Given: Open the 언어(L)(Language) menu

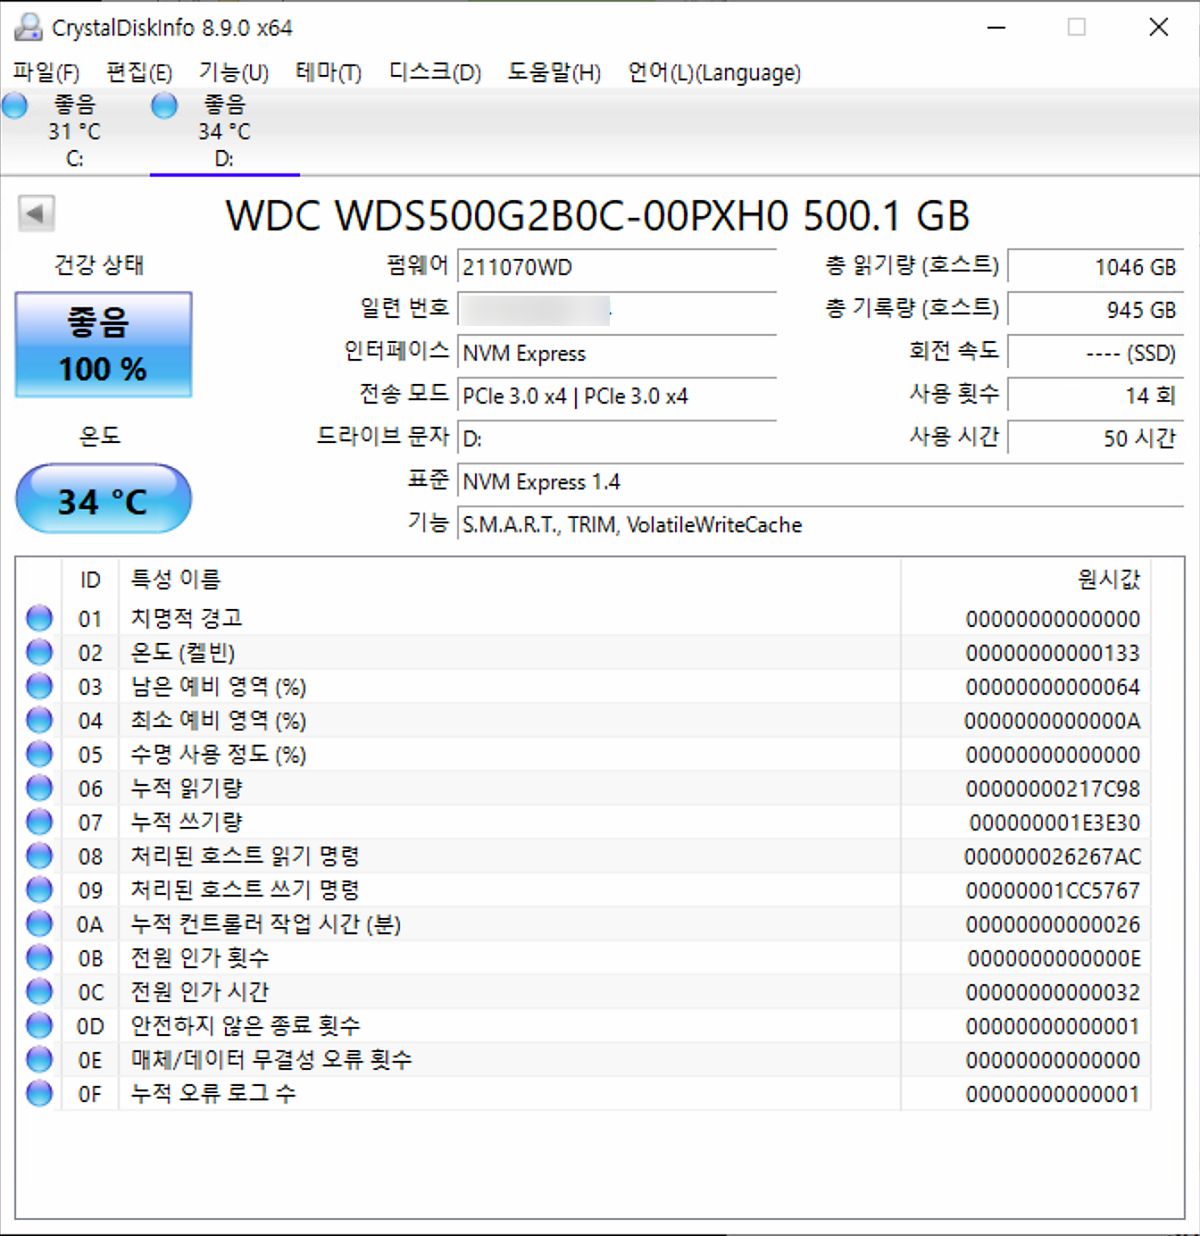Looking at the screenshot, I should pos(714,72).
